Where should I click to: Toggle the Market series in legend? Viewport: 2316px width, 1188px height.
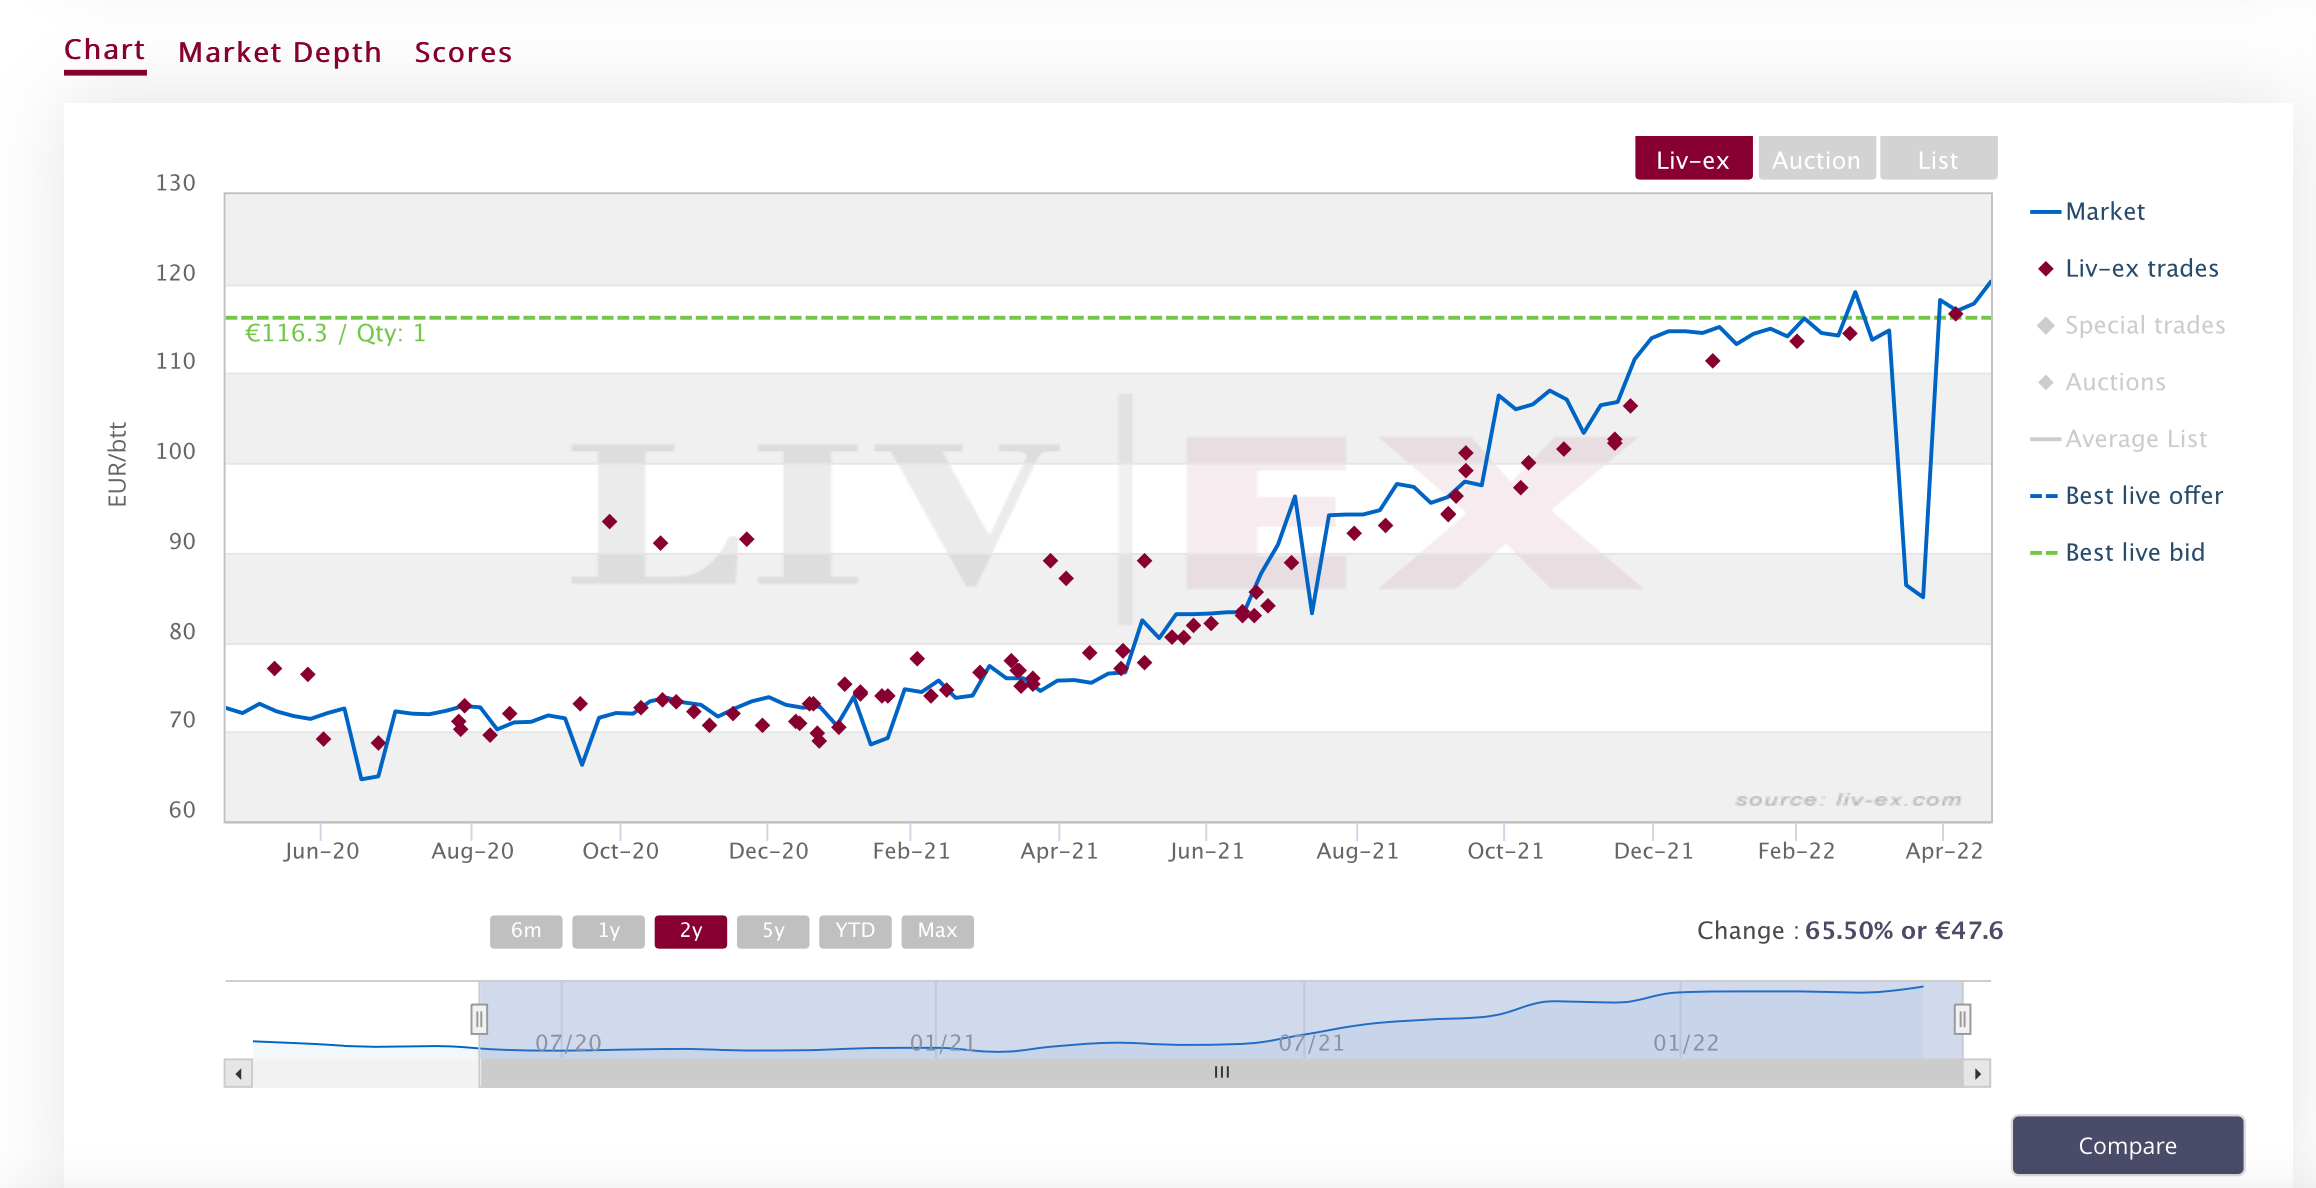2088,212
